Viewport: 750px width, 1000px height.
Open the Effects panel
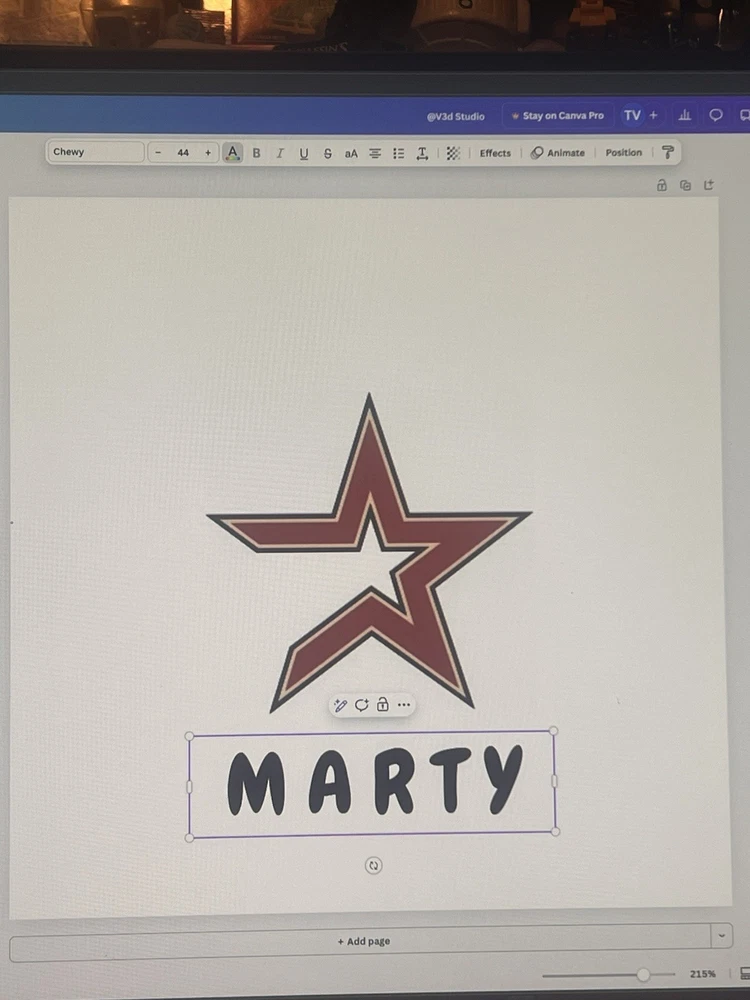tap(495, 153)
